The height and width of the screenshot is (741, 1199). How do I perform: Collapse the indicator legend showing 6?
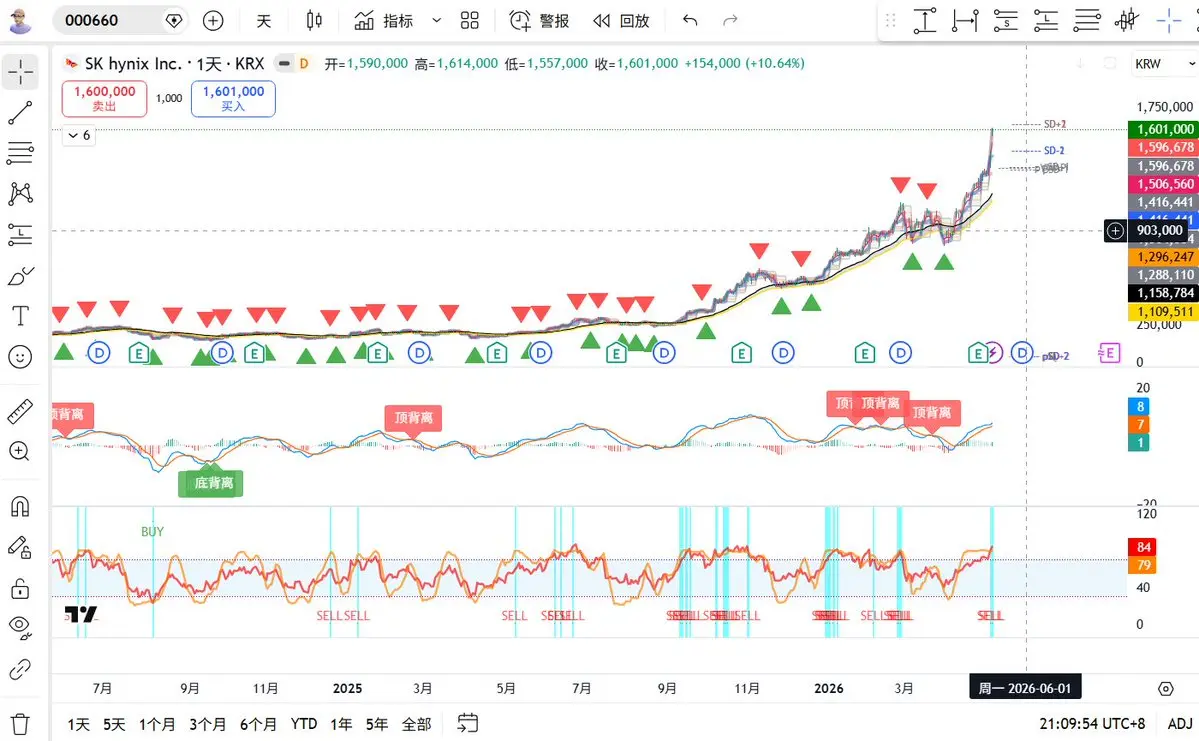79,135
